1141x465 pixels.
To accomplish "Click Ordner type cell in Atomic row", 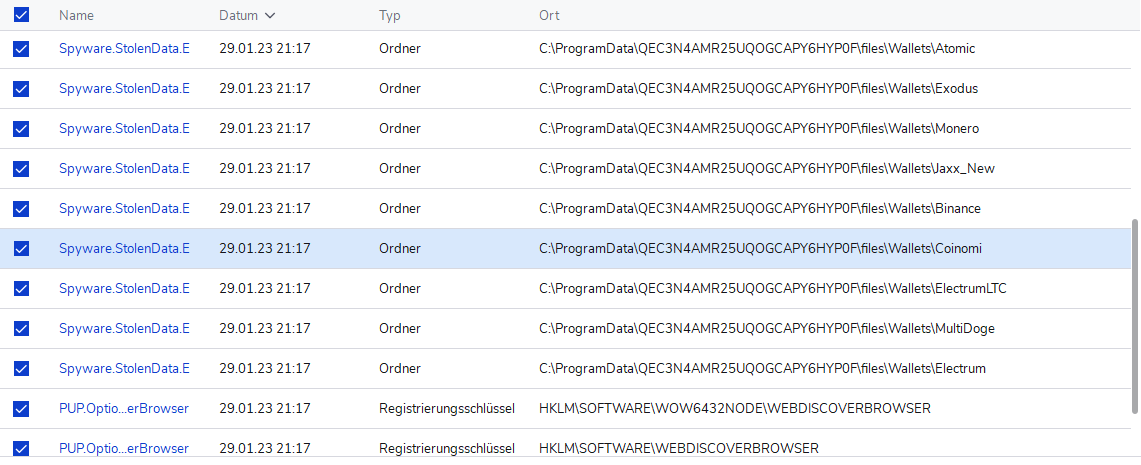I will [x=399, y=49].
